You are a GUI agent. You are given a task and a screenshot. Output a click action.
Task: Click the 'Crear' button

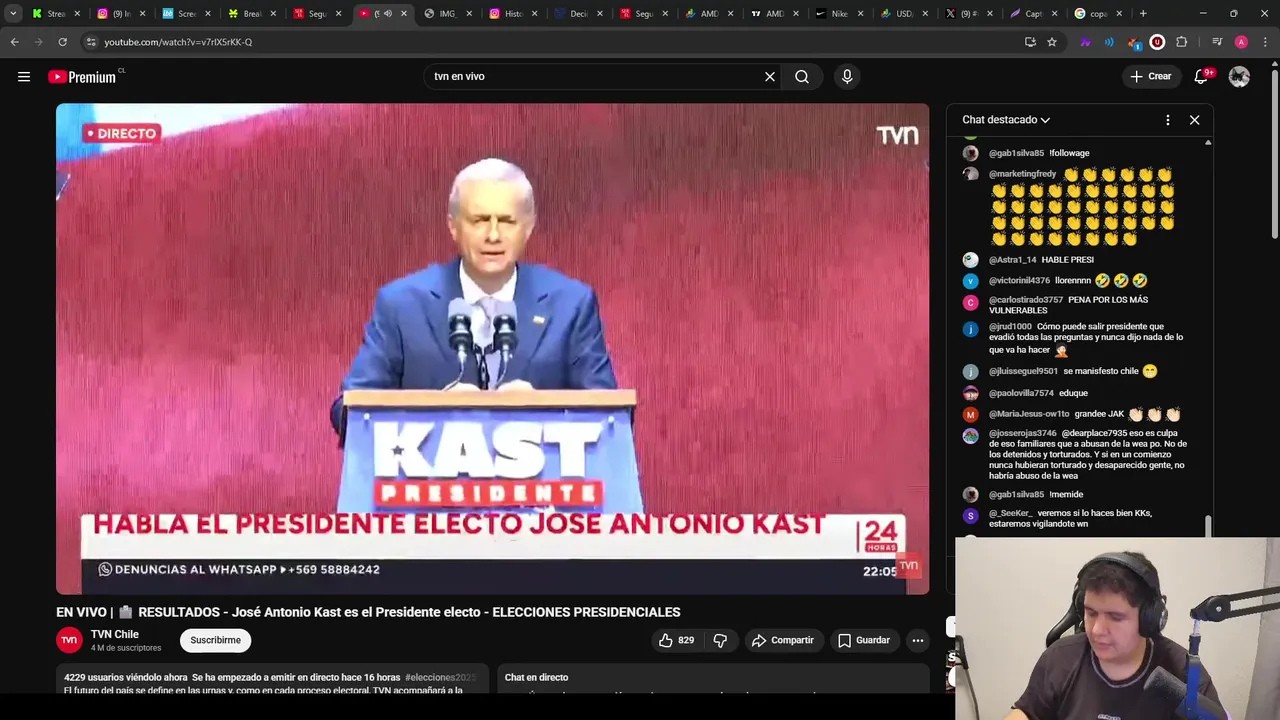point(1151,76)
